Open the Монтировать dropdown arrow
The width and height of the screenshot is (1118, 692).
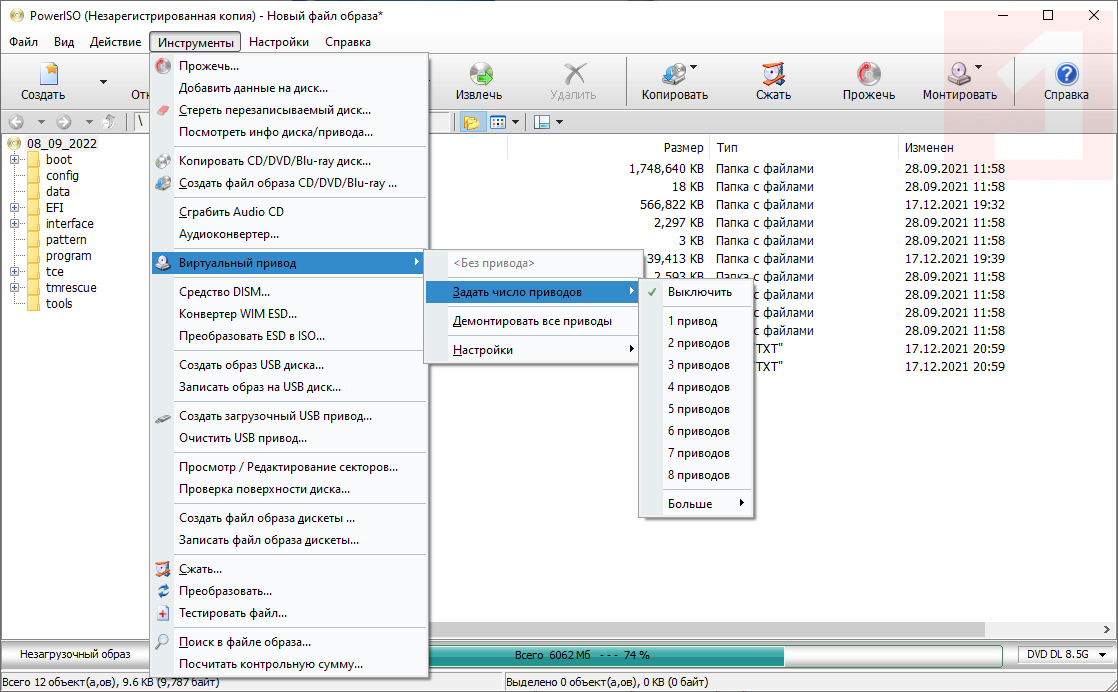(x=978, y=68)
